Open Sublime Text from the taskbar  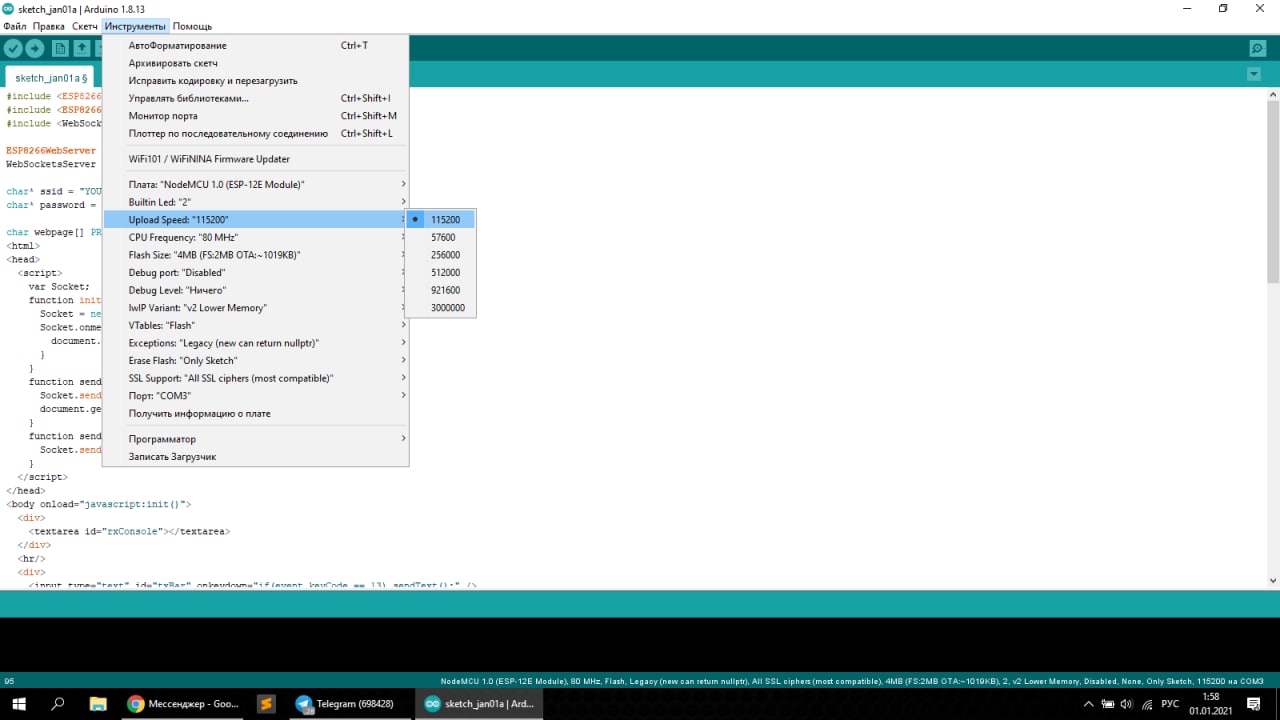click(x=265, y=704)
